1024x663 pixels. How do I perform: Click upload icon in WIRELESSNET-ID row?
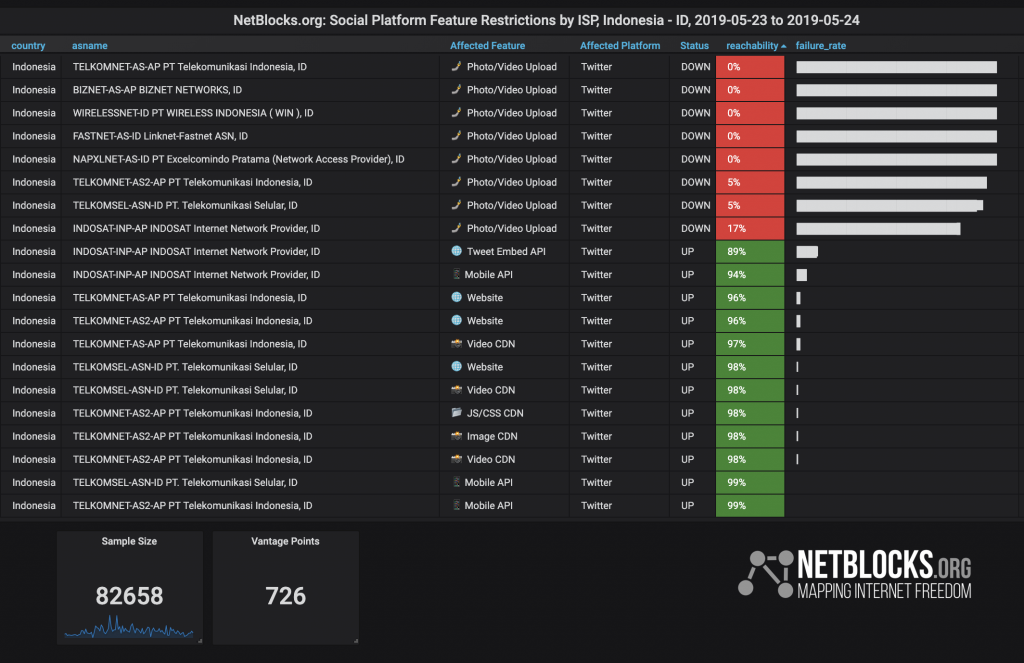[x=456, y=112]
